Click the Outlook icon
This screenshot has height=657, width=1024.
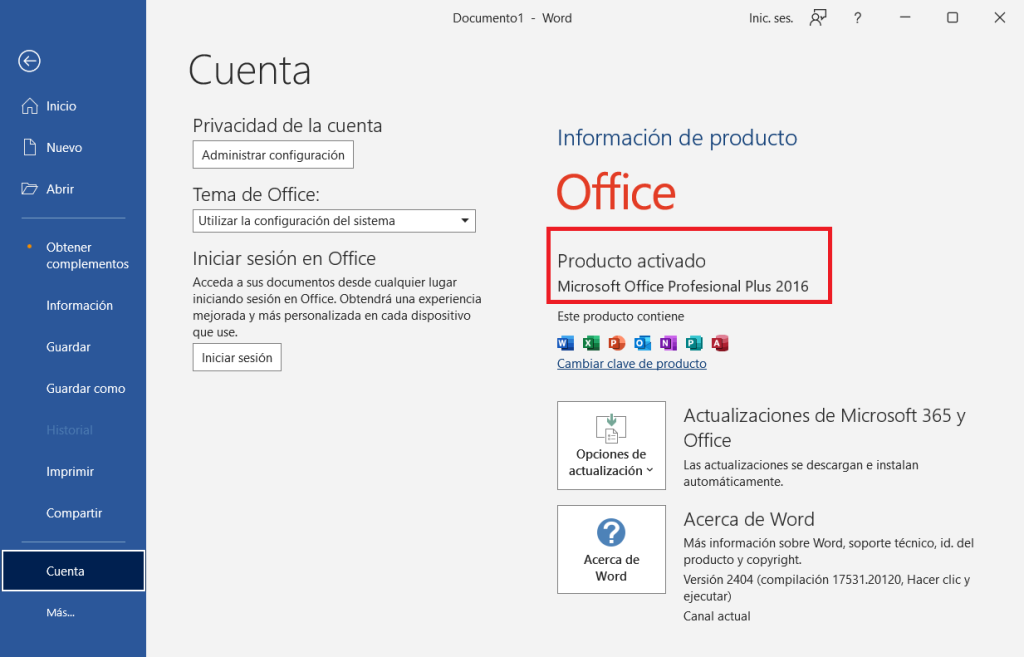click(x=643, y=343)
